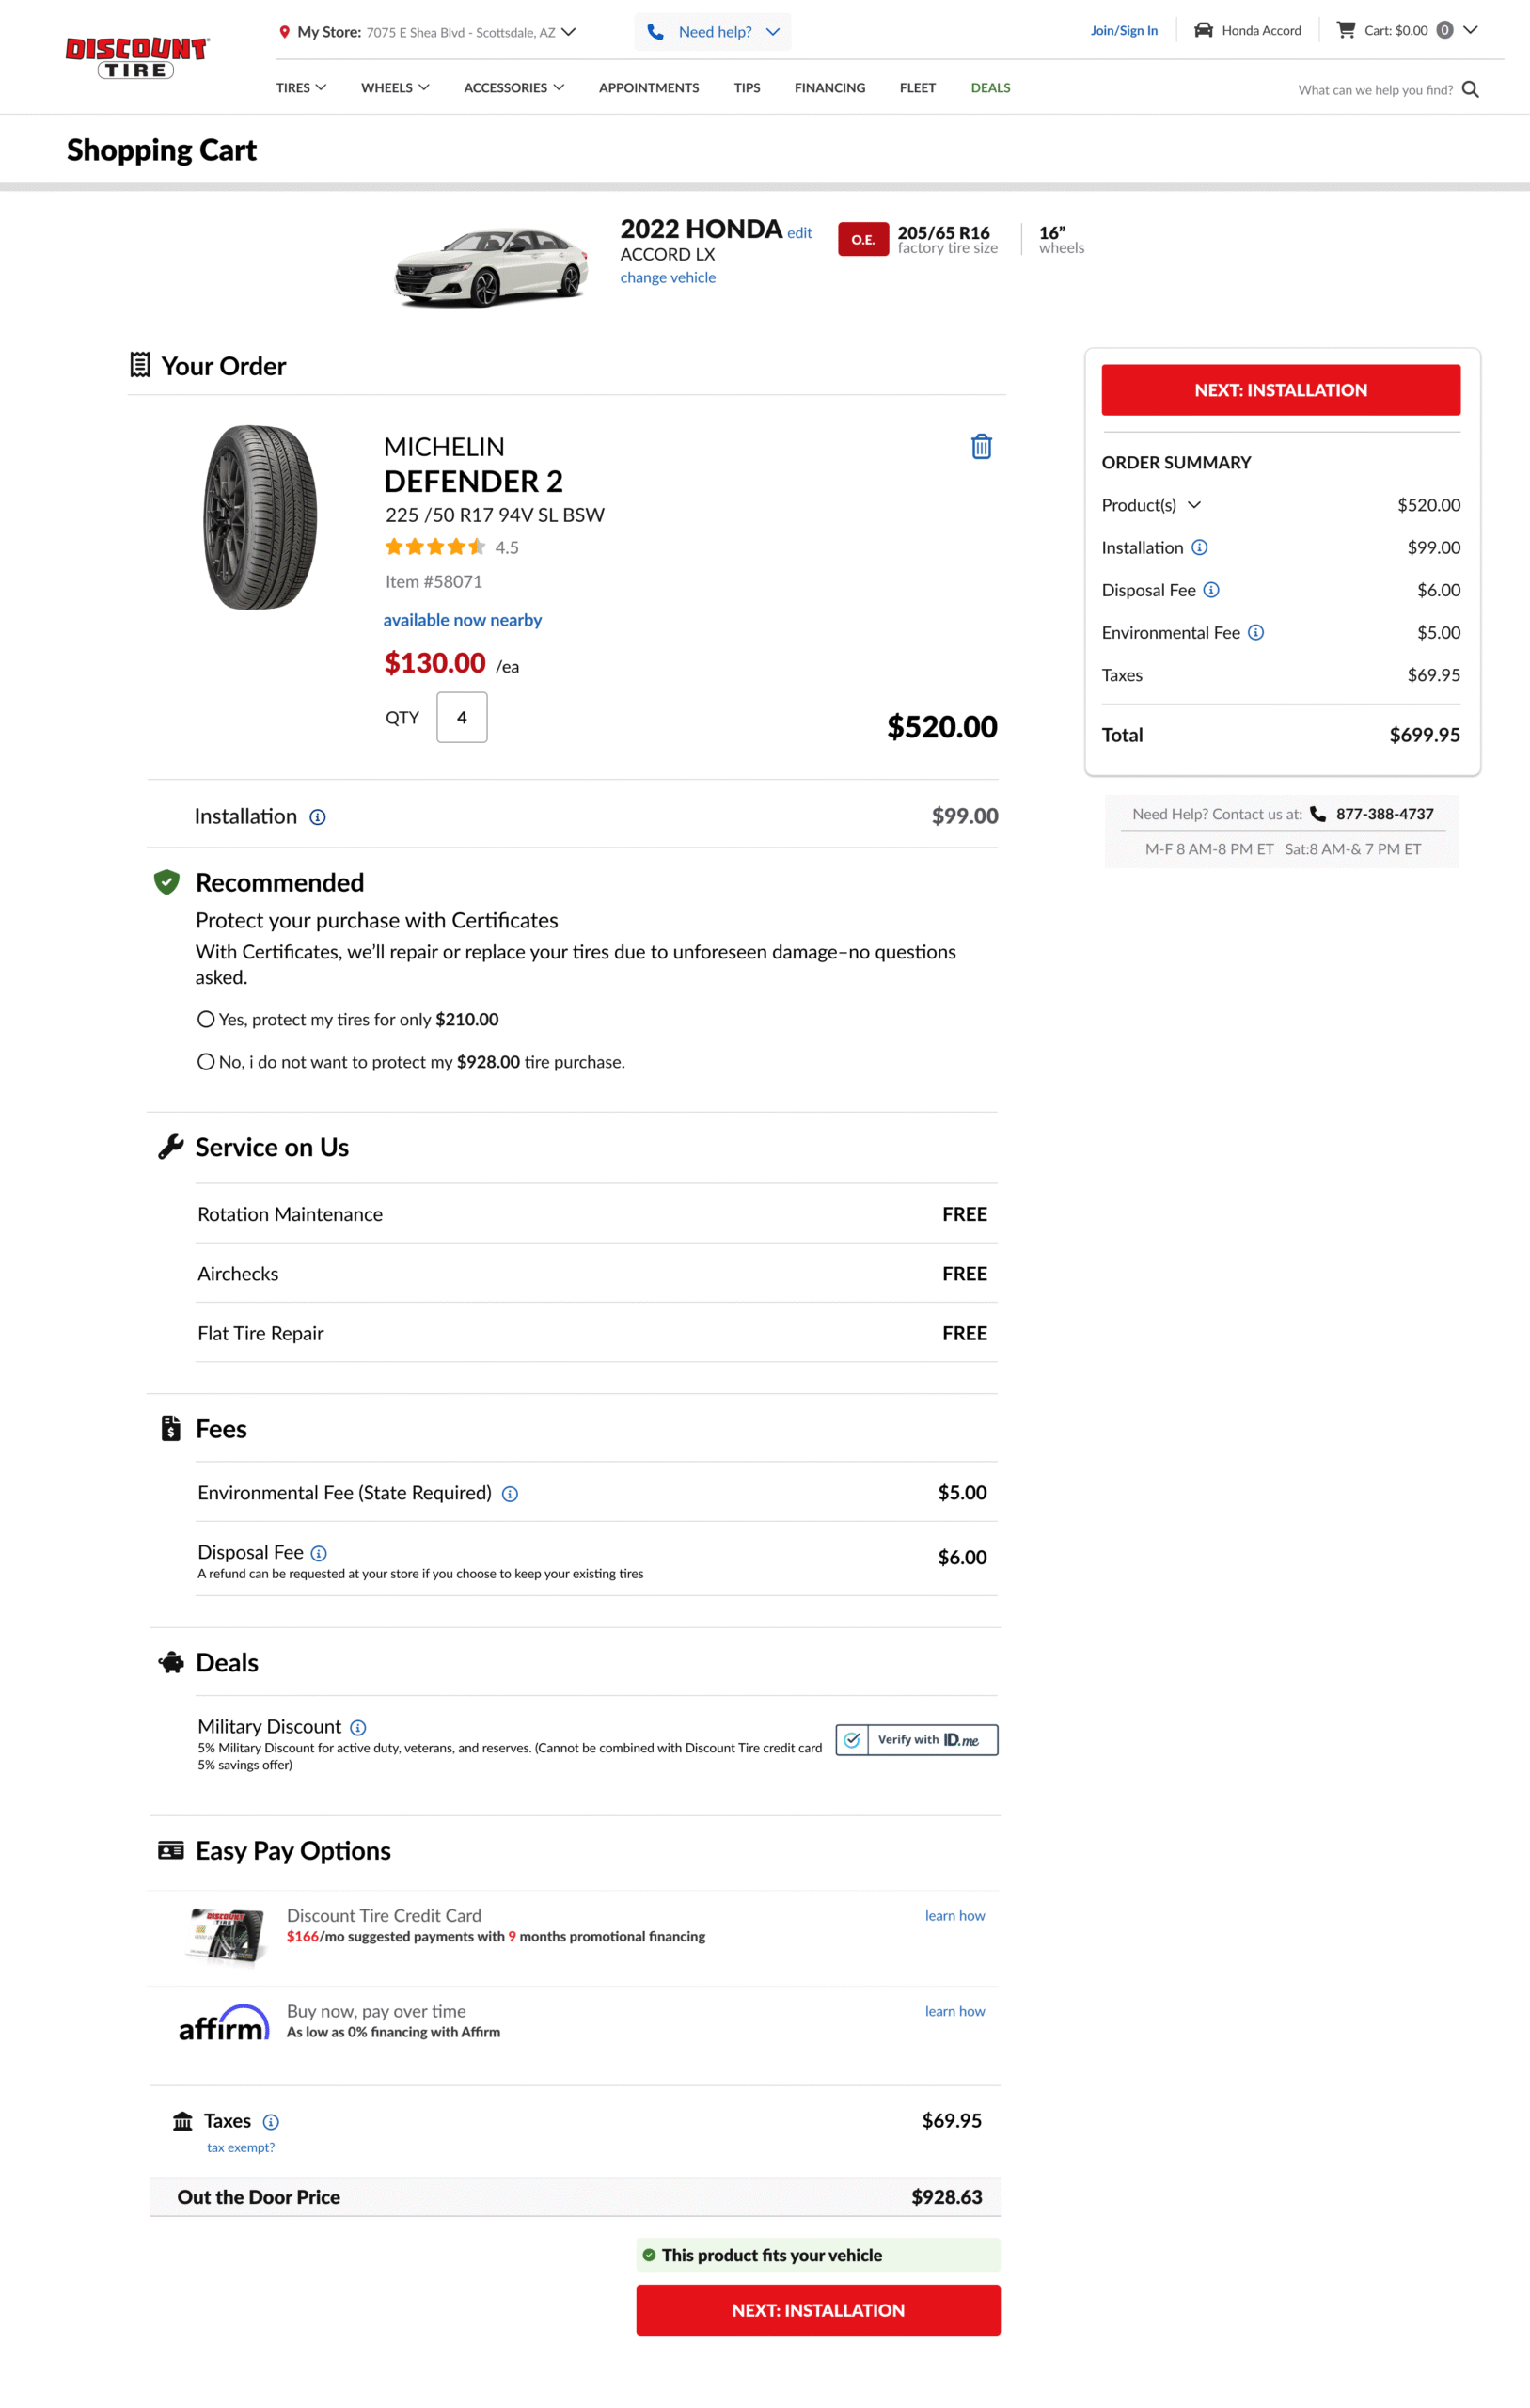Click info icon next to Military Discount

(x=358, y=1727)
